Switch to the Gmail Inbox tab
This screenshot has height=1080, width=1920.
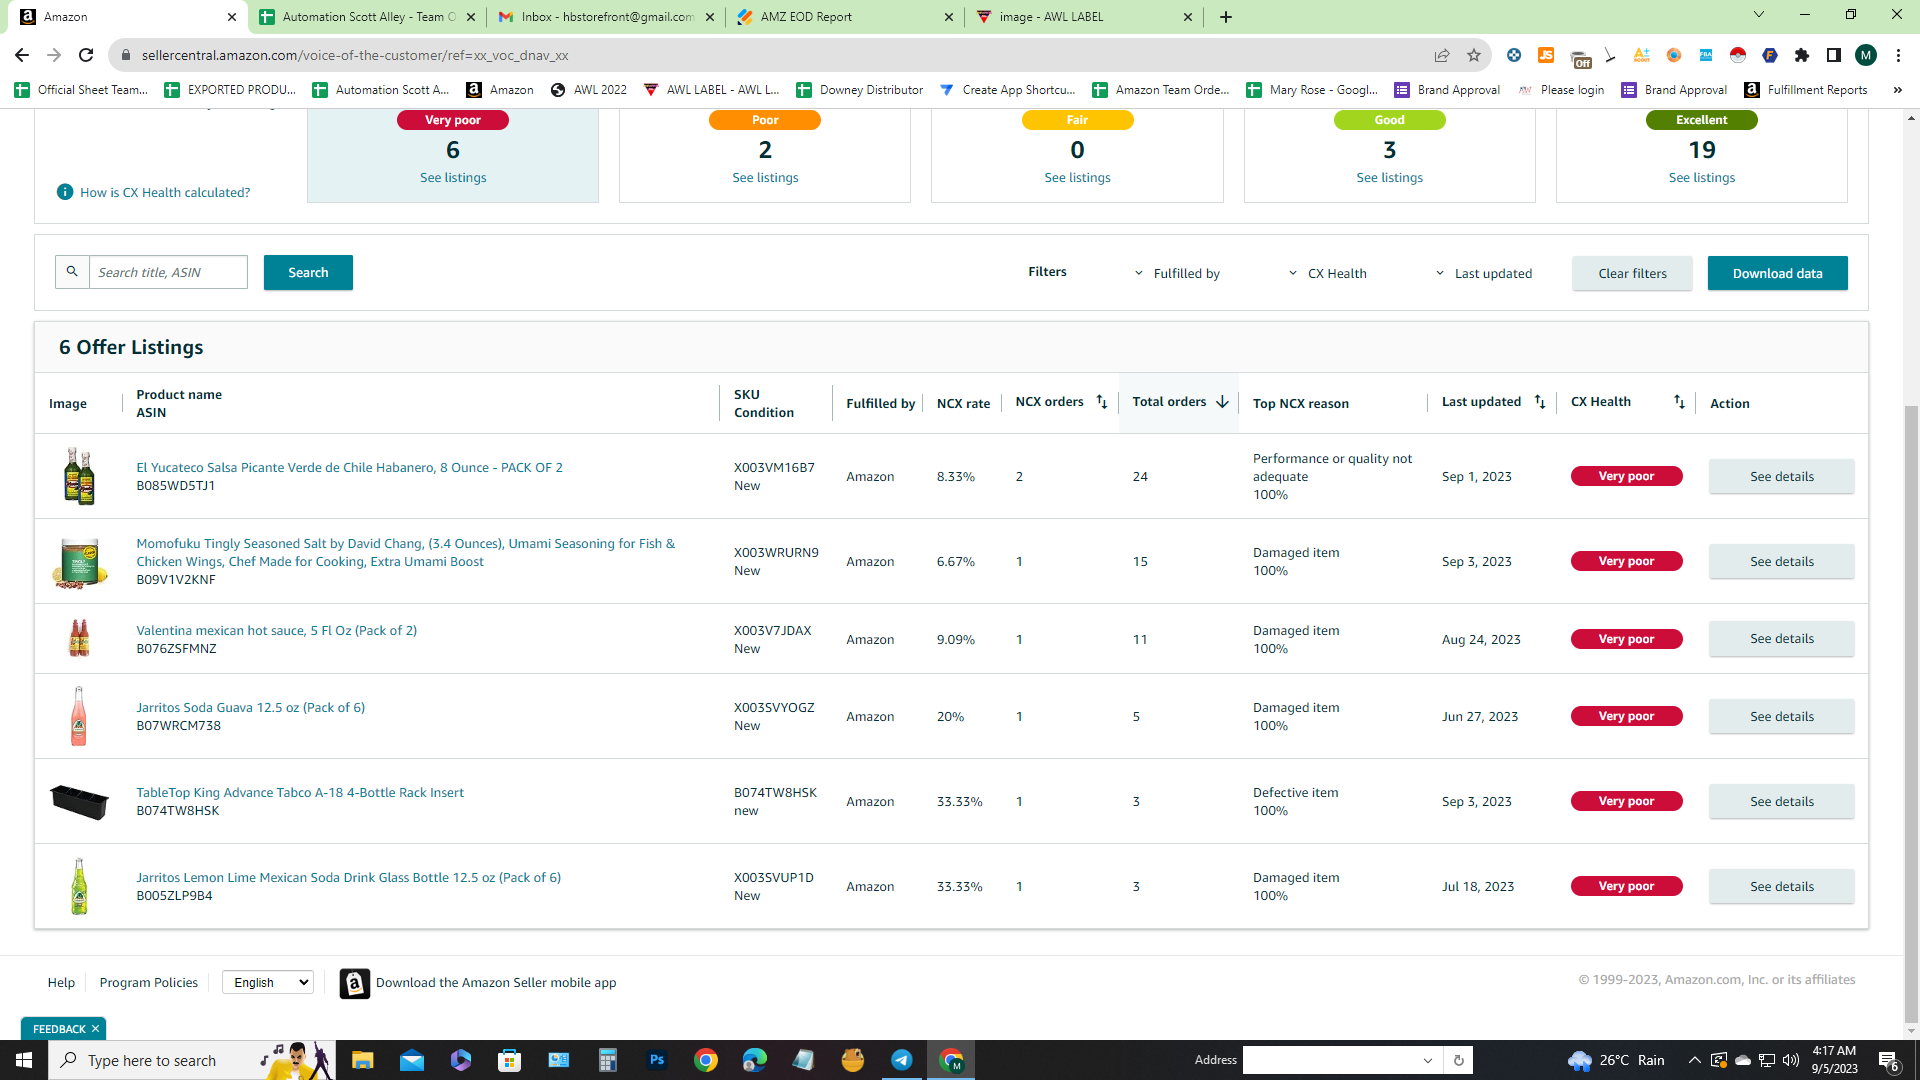click(x=607, y=17)
